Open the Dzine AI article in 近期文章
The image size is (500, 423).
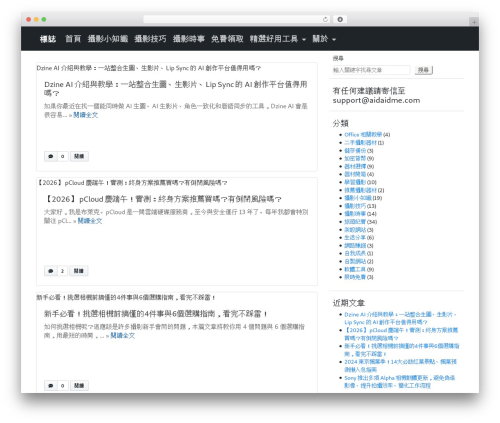click(400, 318)
